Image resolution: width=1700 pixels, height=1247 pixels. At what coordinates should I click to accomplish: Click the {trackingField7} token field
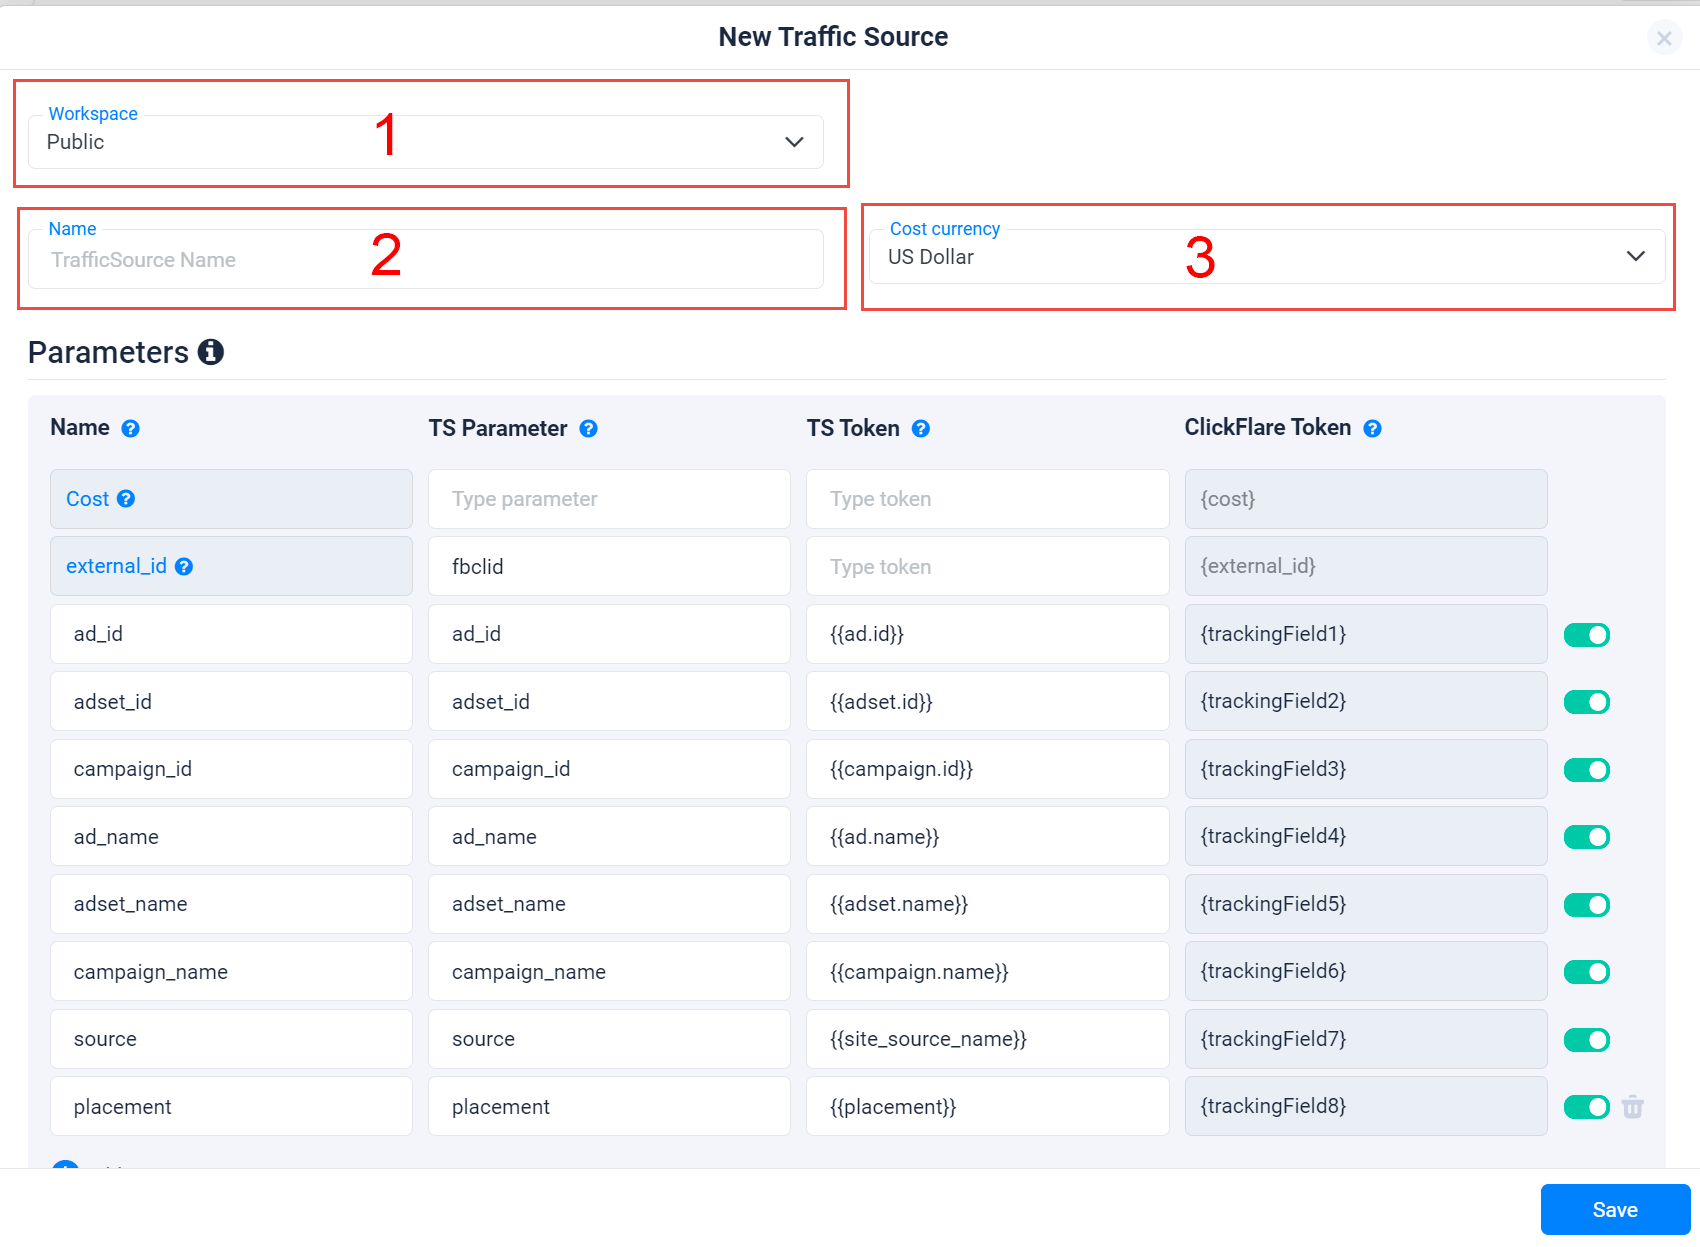coord(1366,1039)
